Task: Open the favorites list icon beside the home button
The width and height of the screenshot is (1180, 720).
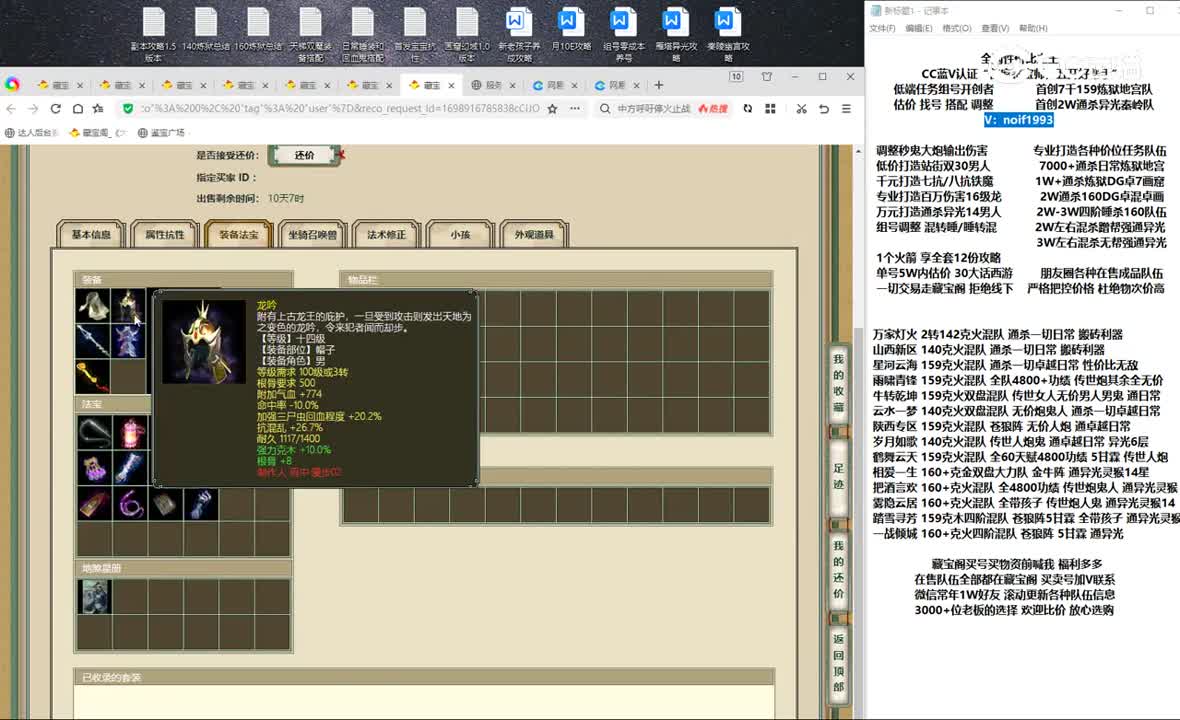Action: click(98, 108)
